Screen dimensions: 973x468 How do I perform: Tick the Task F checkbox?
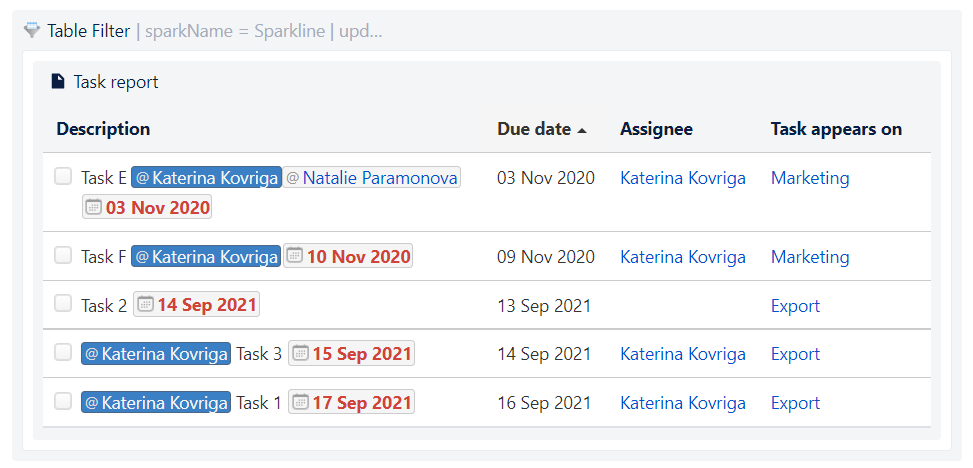[x=63, y=255]
